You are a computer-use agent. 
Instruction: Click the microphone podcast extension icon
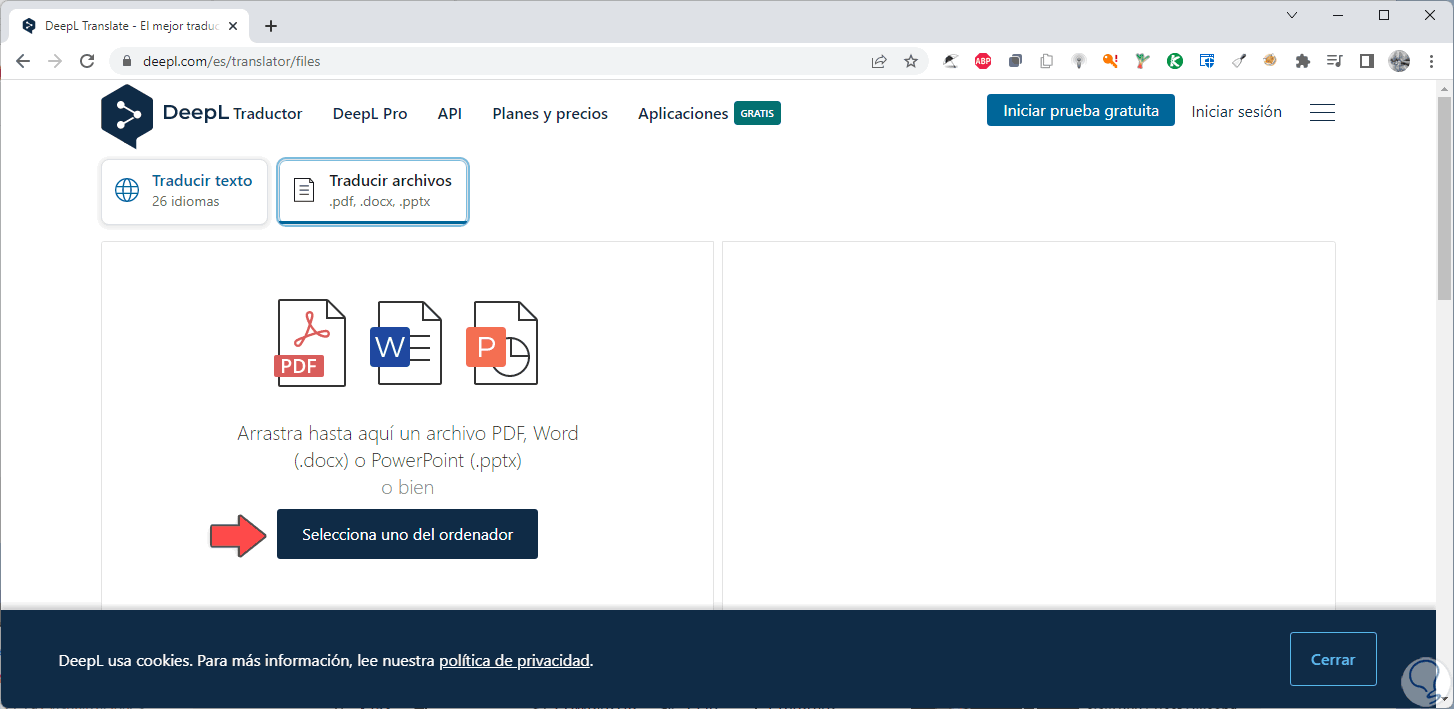pos(1079,61)
